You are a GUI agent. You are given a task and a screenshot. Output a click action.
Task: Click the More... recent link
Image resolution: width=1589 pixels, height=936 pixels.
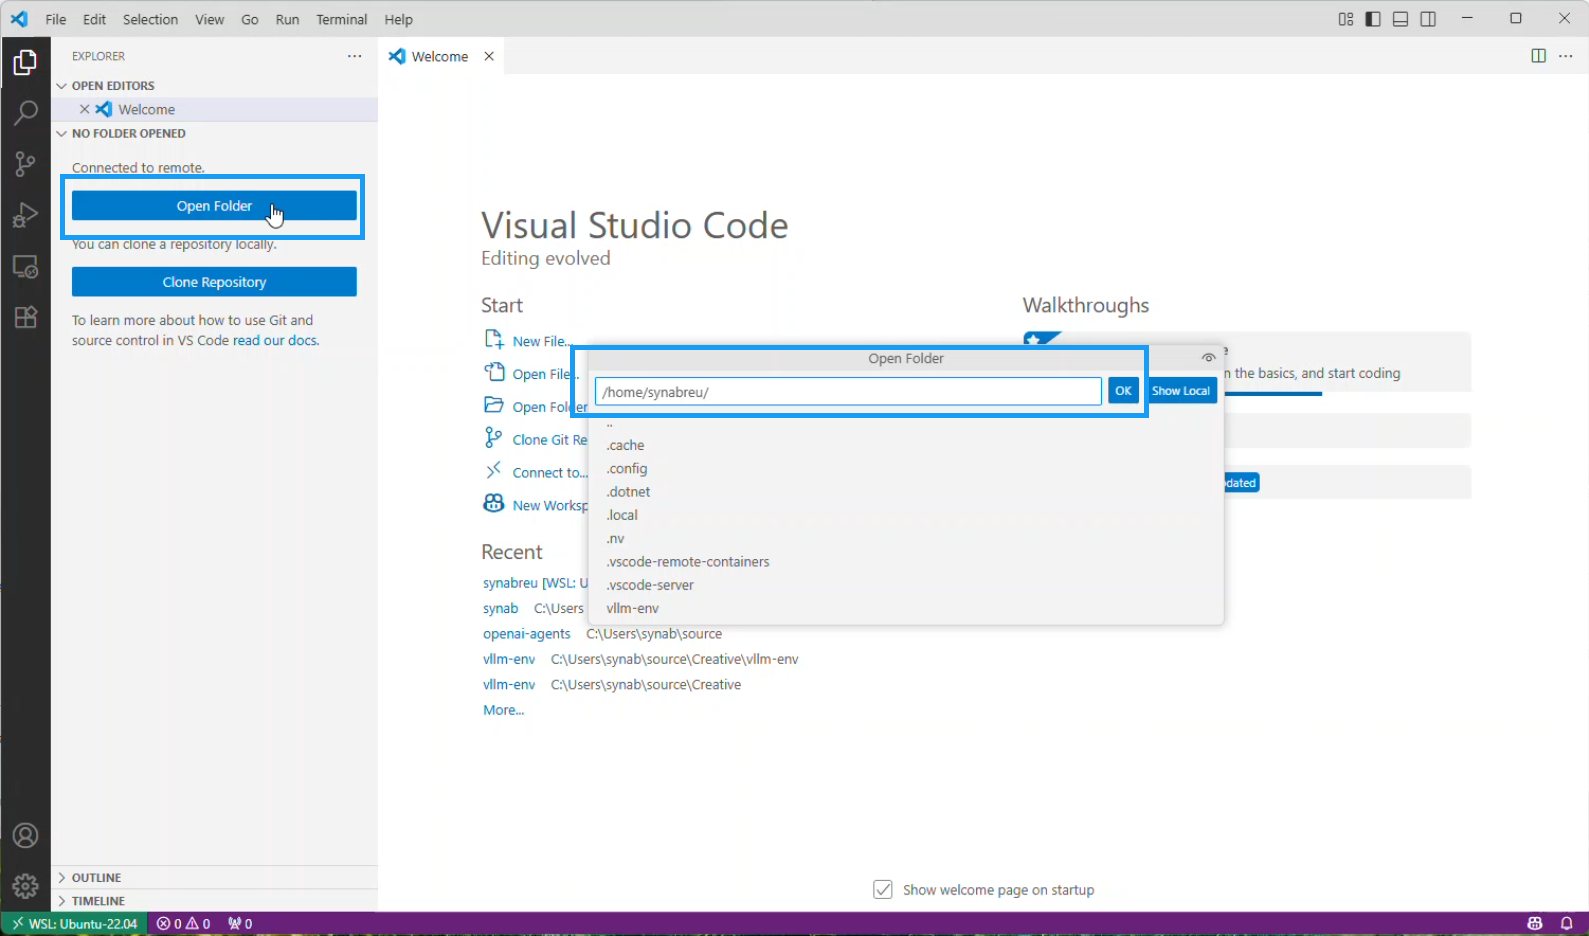(x=504, y=710)
